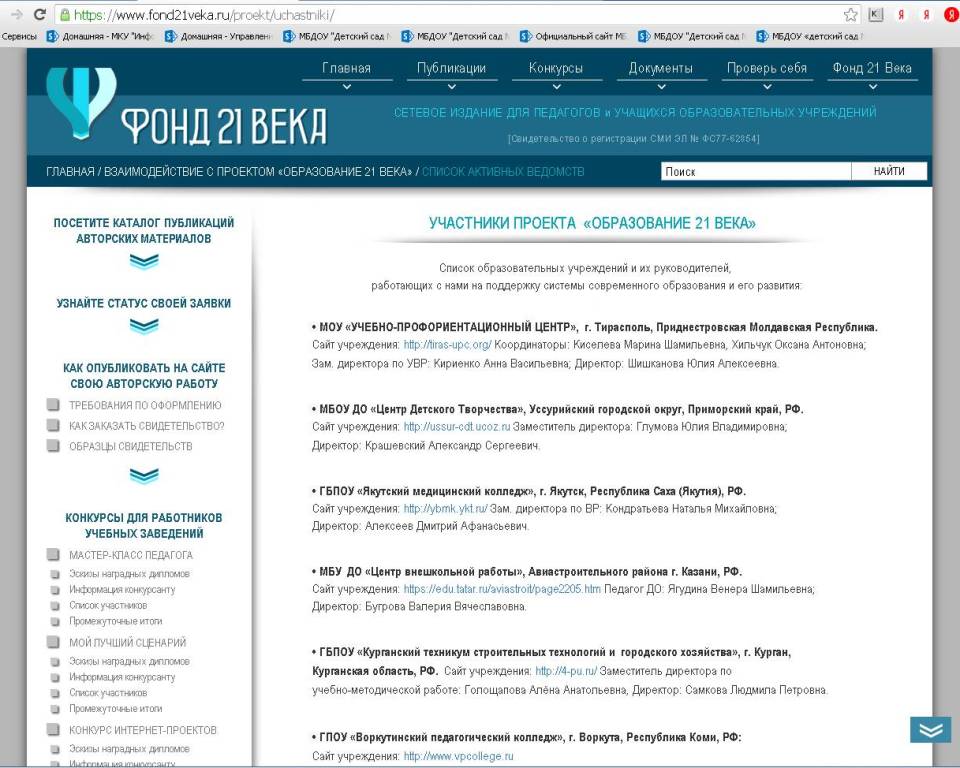Open Как заказать свидетельство? in the sidebar
Screen dimensions: 960x768
pyautogui.click(x=146, y=426)
